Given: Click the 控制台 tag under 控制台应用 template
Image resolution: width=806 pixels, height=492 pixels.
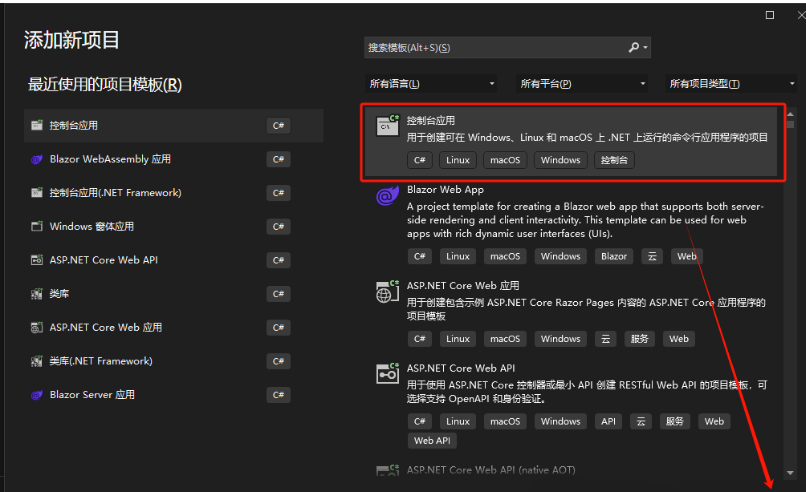Looking at the screenshot, I should [x=614, y=160].
